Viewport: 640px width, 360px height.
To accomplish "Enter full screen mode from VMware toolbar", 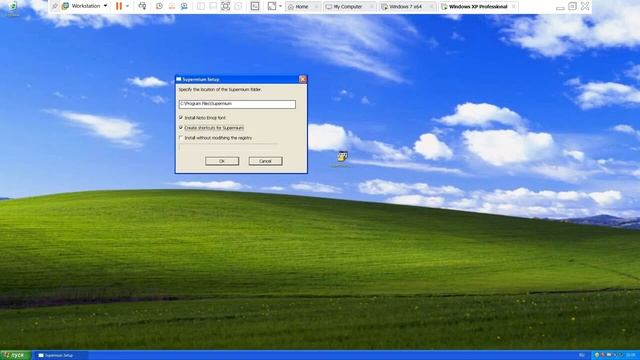I will click(x=225, y=6).
